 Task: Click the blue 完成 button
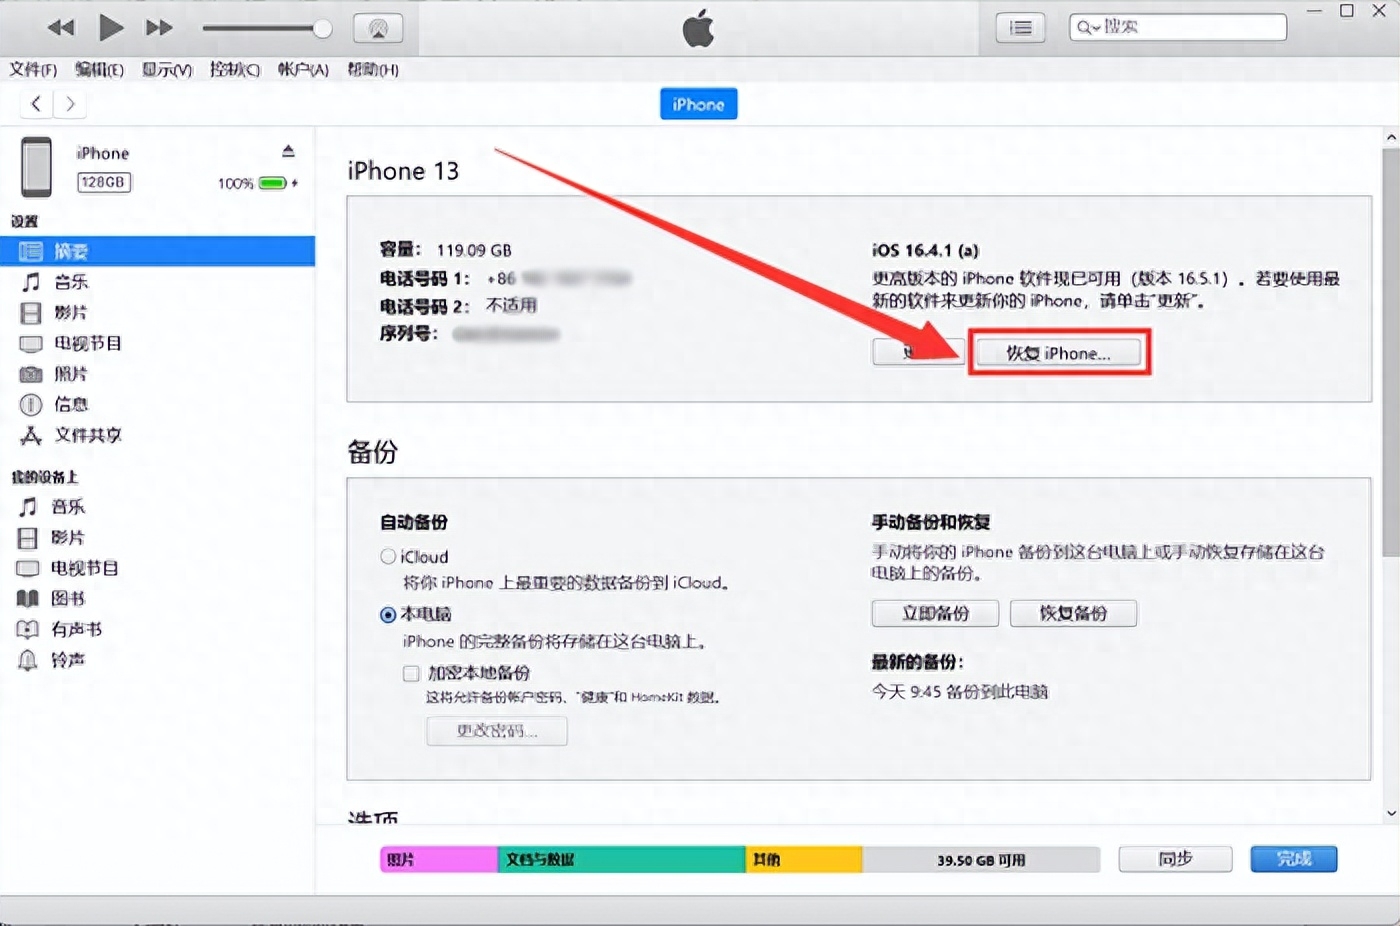(1294, 859)
